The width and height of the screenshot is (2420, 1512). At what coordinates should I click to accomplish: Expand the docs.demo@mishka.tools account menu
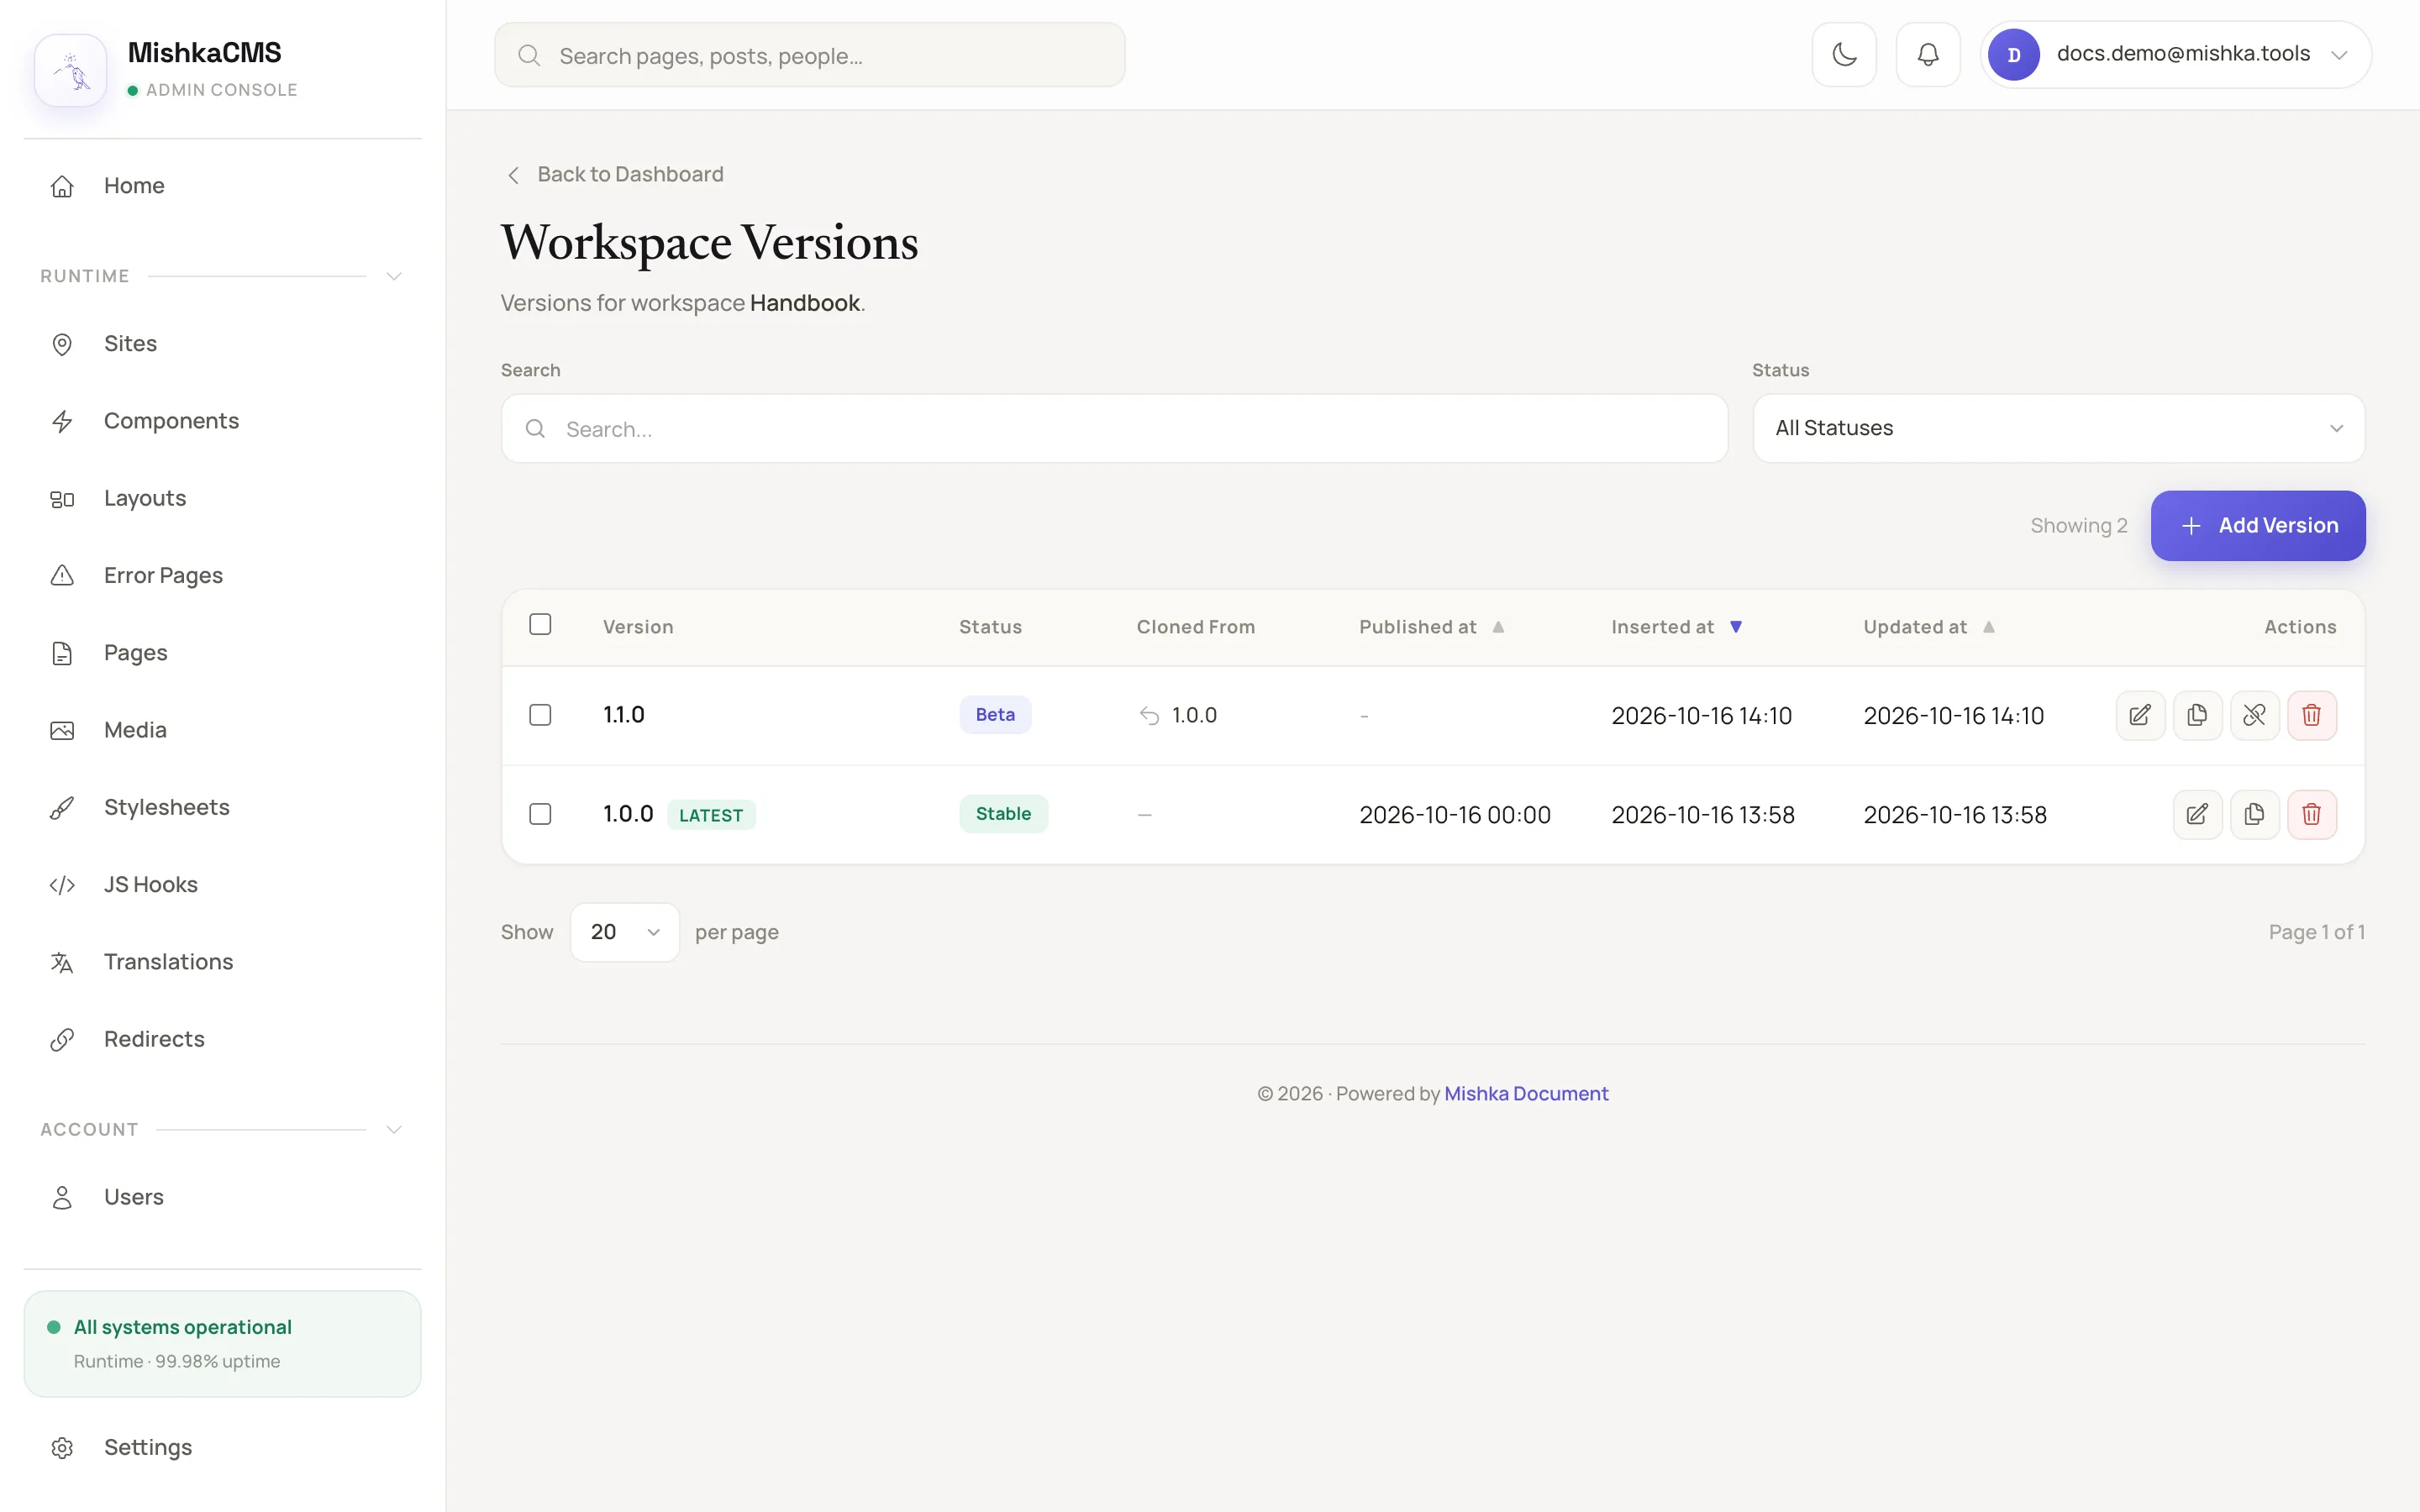[2176, 55]
